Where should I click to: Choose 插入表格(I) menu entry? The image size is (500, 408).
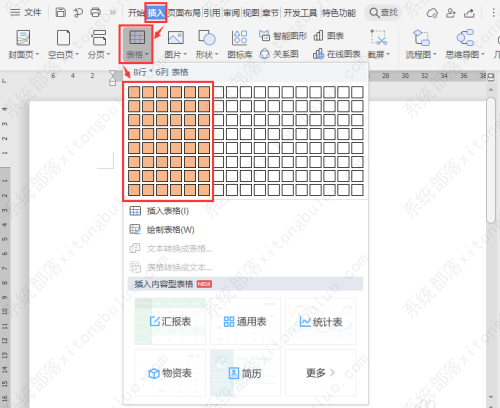pos(159,211)
